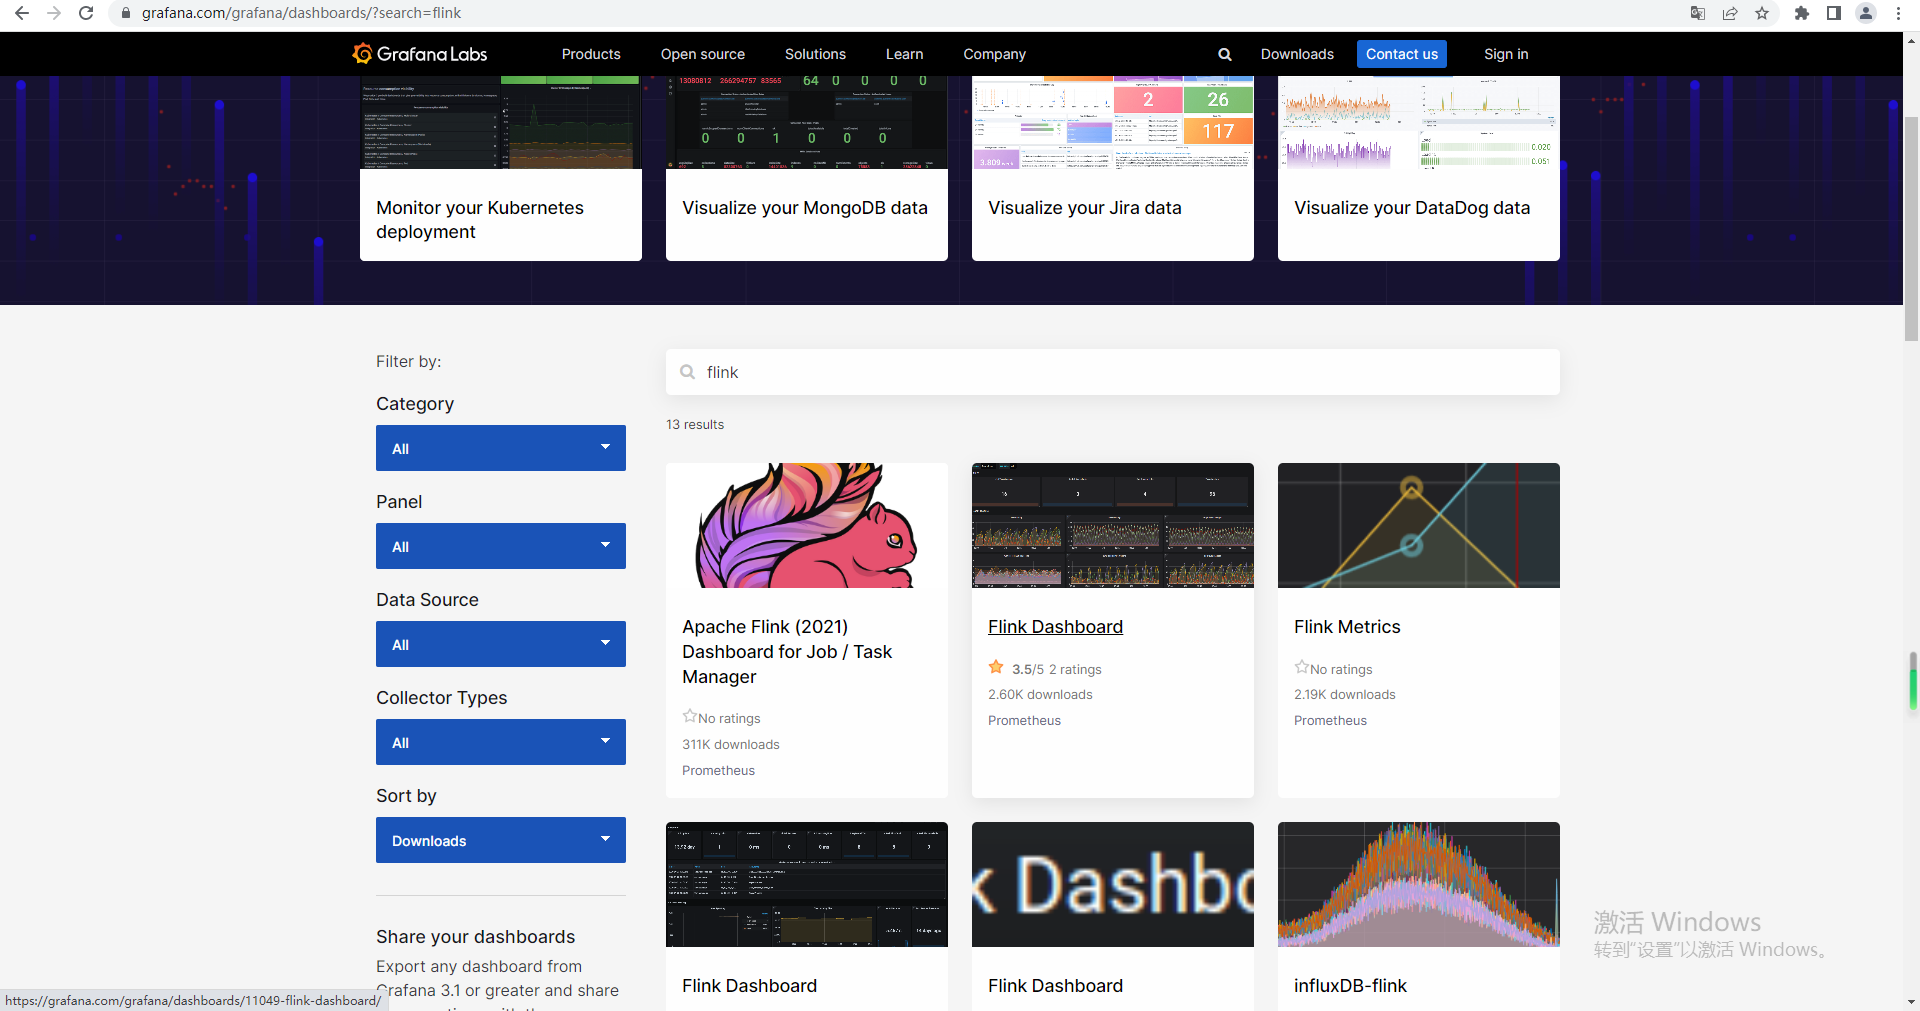Viewport: 1920px width, 1011px height.
Task: Click '2.19K downloads' on Flink Metrics card
Action: pyautogui.click(x=1345, y=694)
